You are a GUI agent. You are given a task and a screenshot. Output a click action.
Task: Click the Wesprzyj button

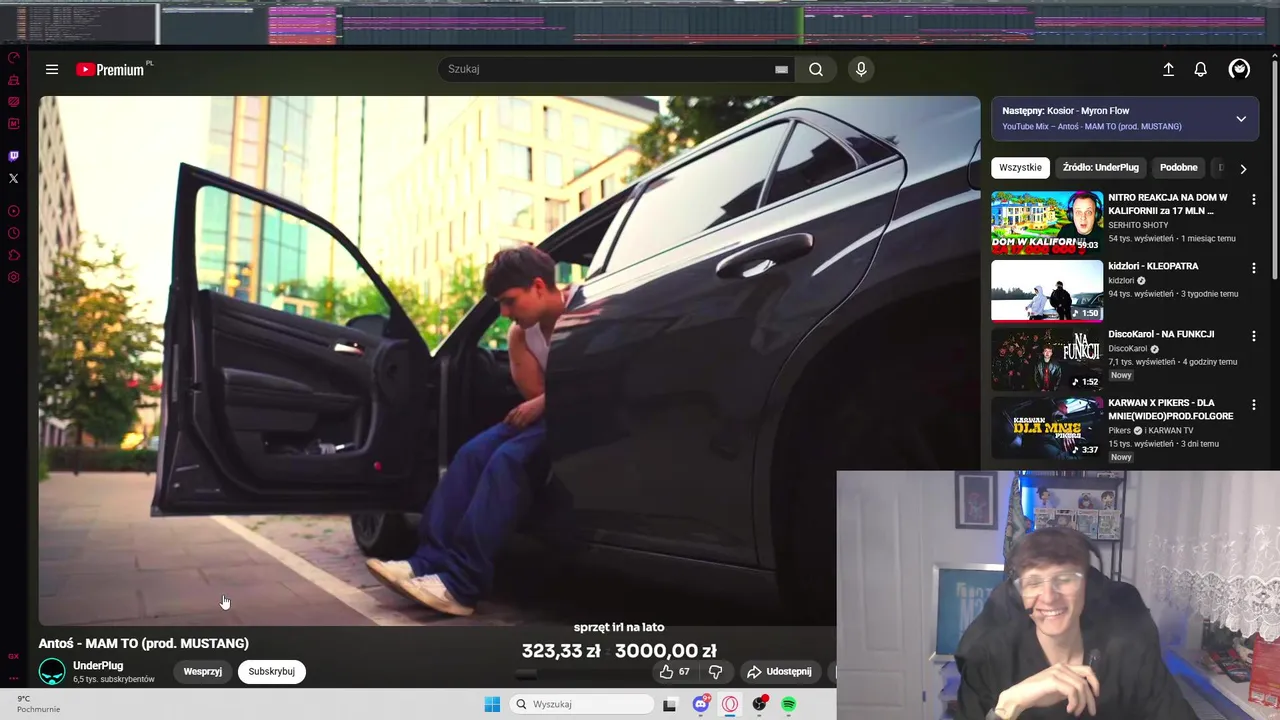[202, 672]
